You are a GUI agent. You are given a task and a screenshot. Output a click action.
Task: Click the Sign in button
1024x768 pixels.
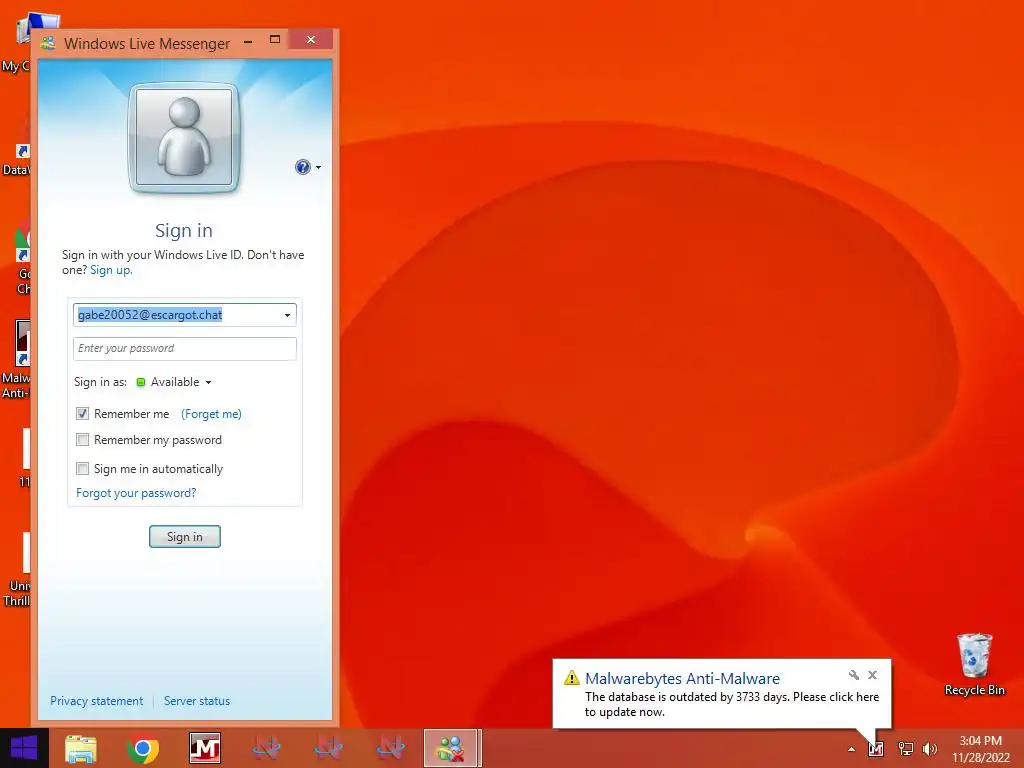185,537
